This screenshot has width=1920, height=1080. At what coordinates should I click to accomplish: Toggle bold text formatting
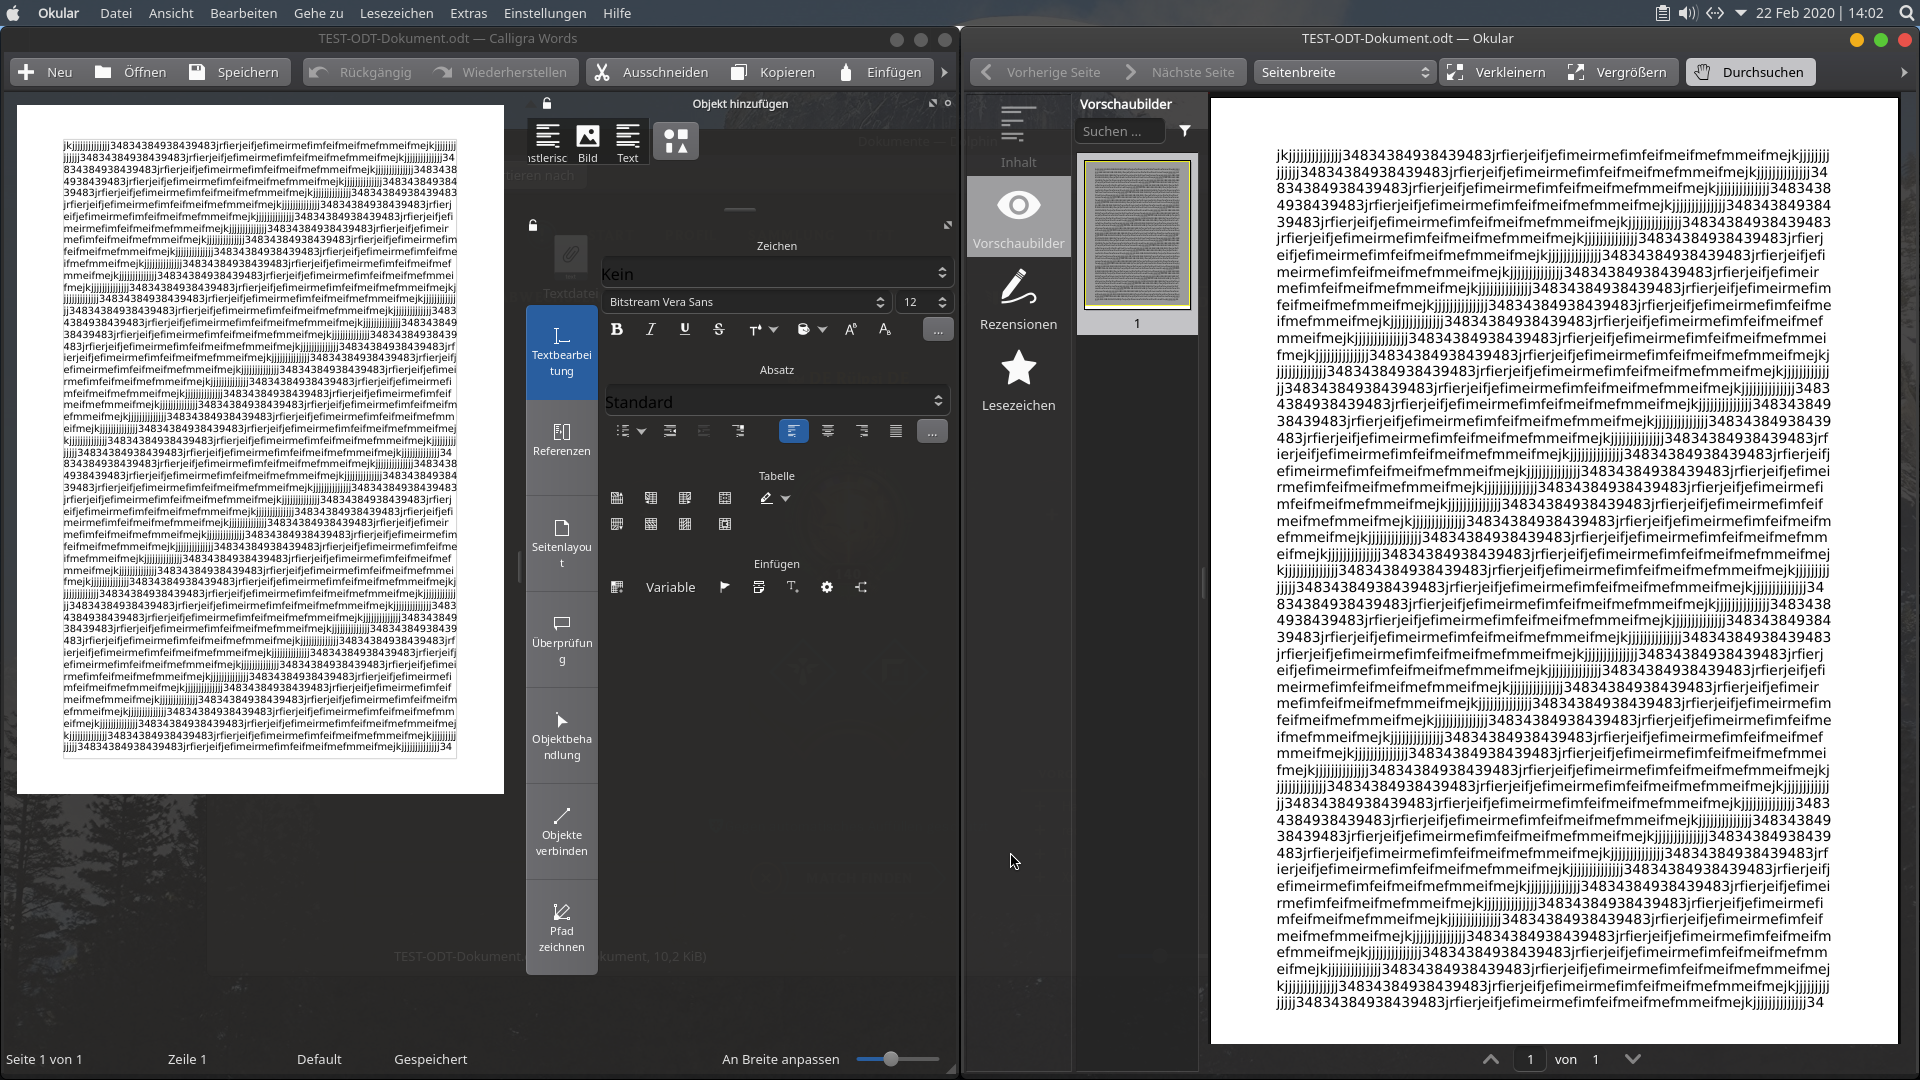pos(617,329)
